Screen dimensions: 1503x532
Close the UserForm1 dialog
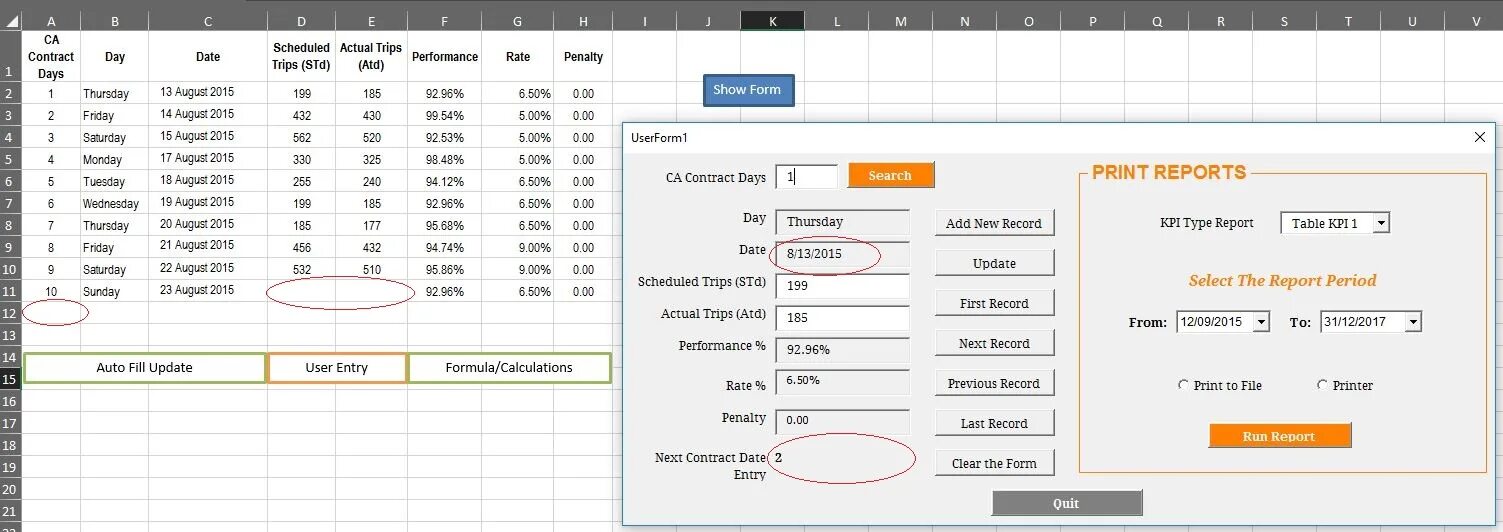1480,137
